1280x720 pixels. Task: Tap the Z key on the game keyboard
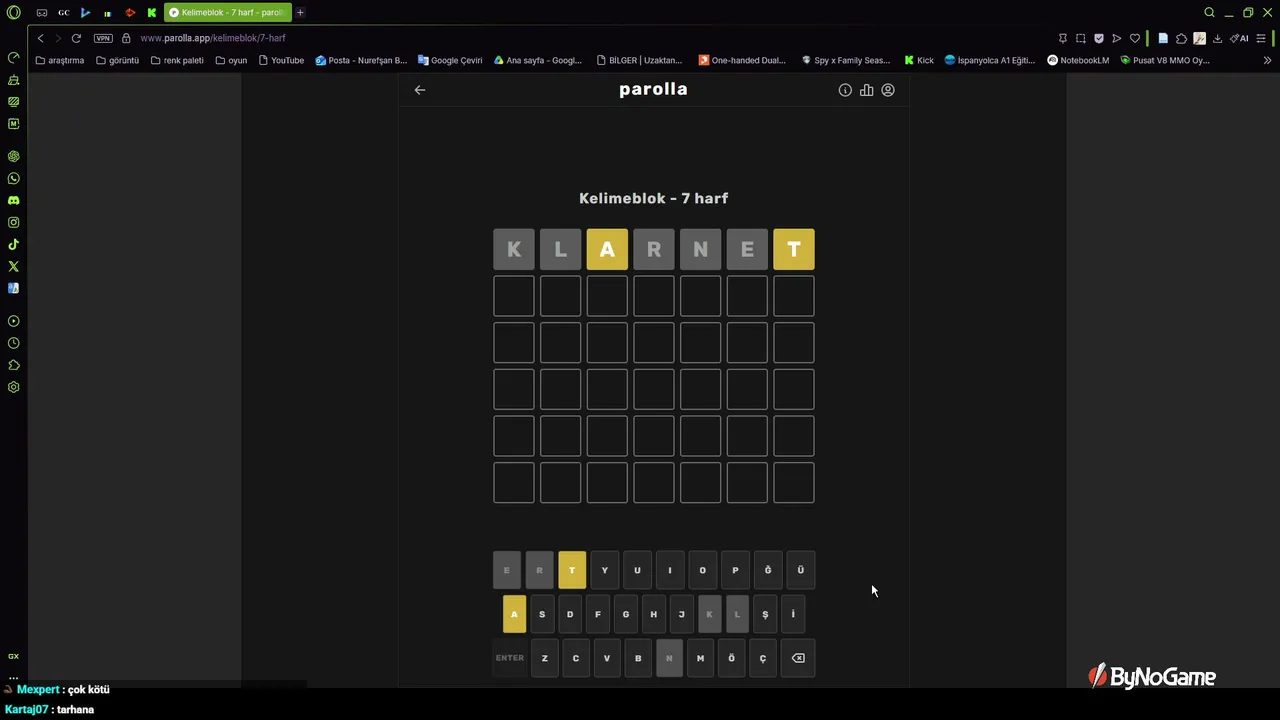[545, 658]
